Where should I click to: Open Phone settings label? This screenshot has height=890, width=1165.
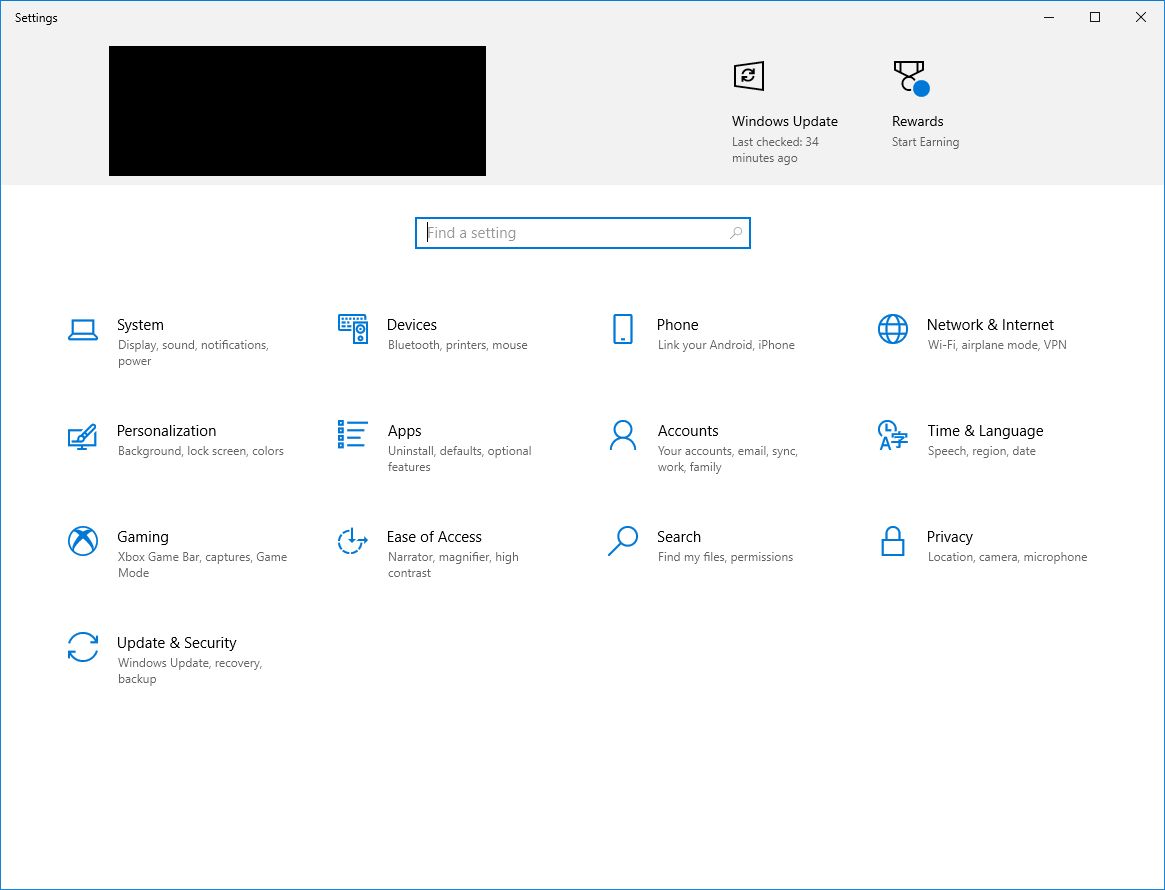pyautogui.click(x=678, y=325)
